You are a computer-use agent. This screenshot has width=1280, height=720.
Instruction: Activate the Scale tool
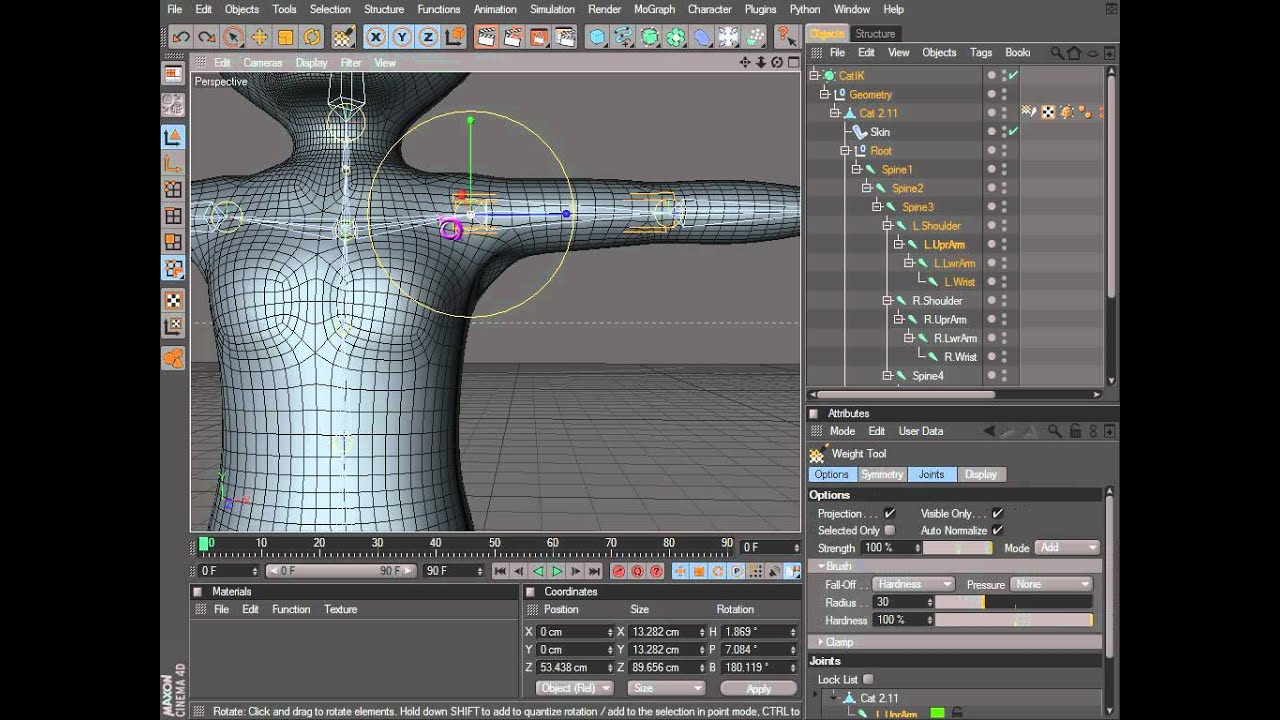(x=285, y=37)
